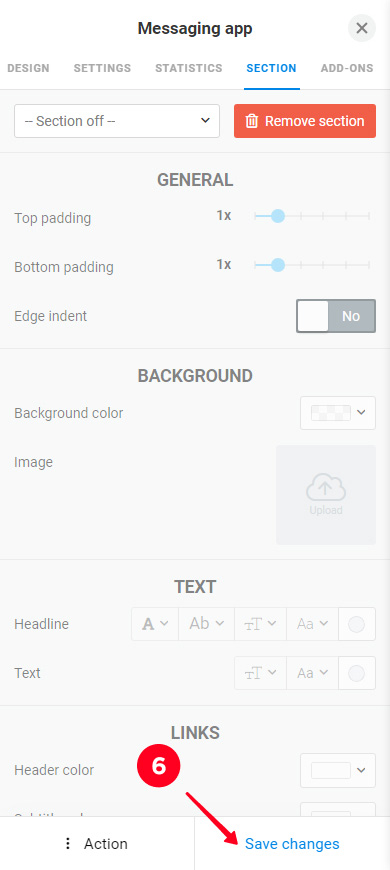Click the trash icon in Remove section

[x=251, y=121]
